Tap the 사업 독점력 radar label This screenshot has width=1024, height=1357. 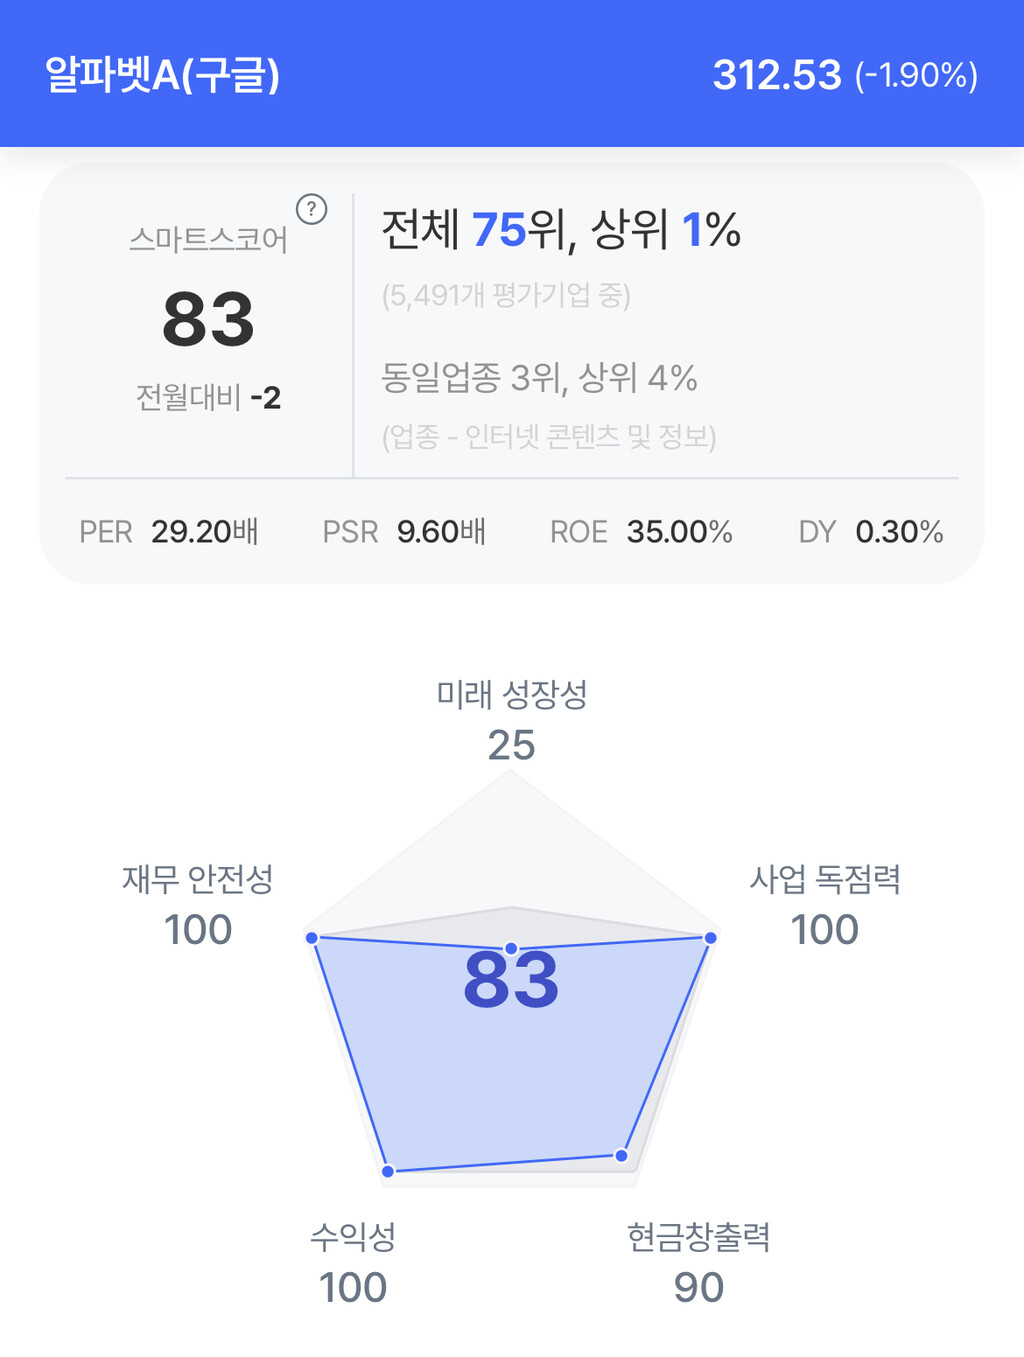tap(825, 880)
